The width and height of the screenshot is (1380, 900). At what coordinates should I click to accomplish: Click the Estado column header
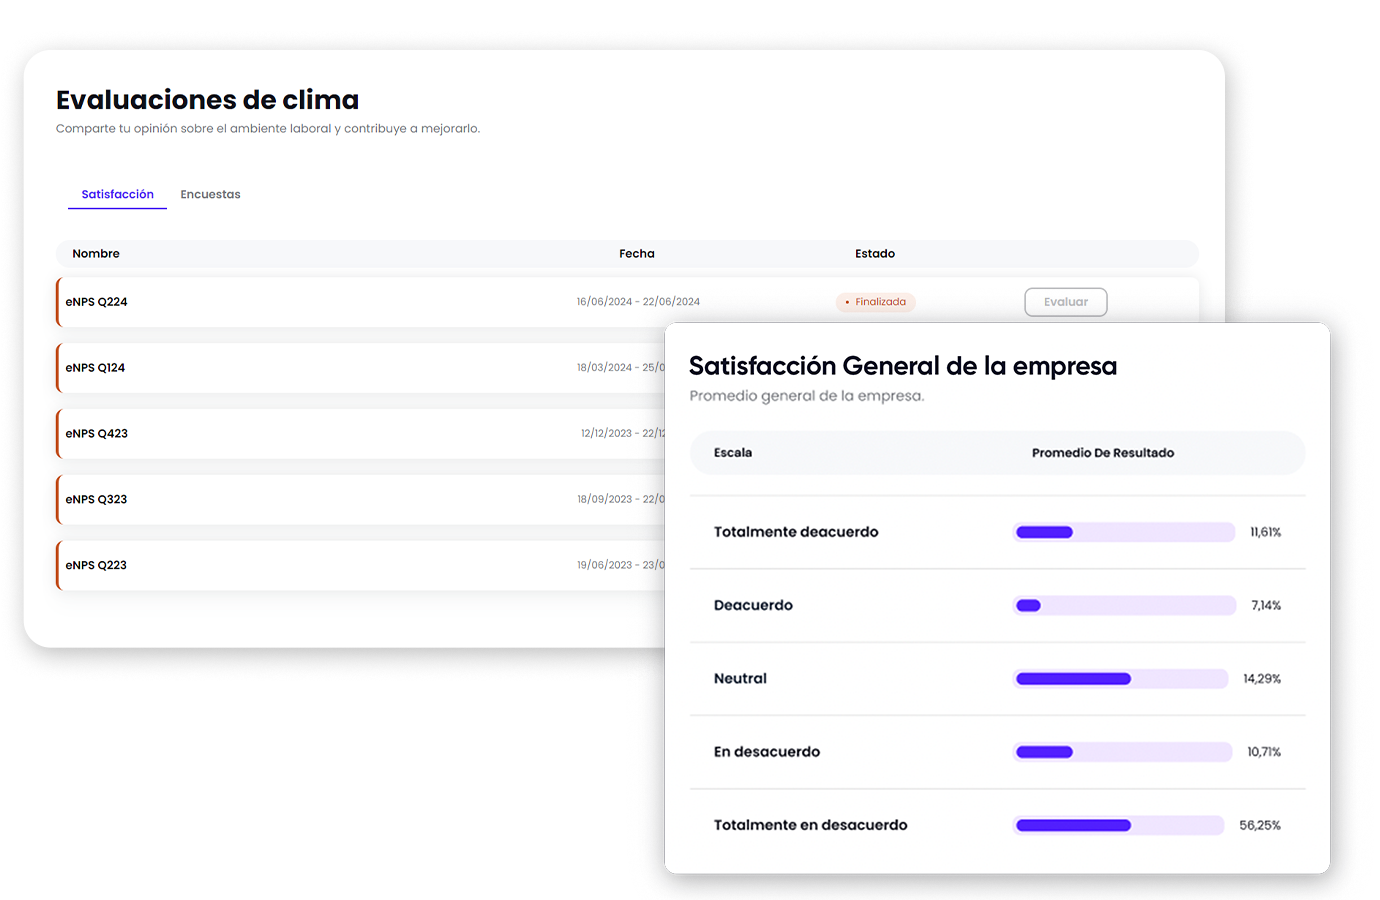[x=874, y=254]
